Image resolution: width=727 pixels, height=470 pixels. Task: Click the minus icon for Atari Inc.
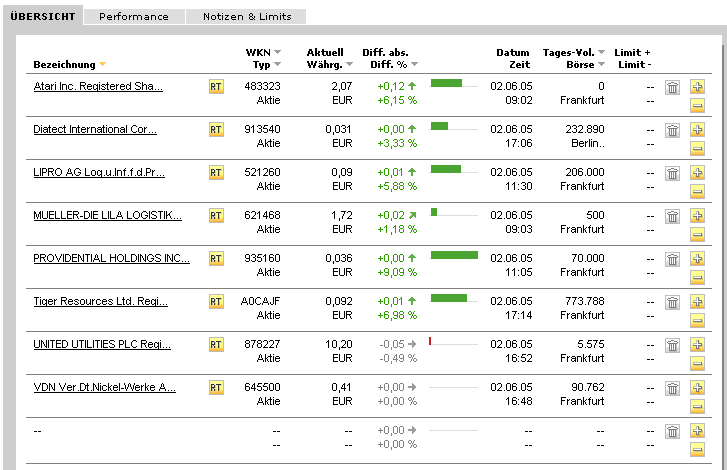[697, 105]
